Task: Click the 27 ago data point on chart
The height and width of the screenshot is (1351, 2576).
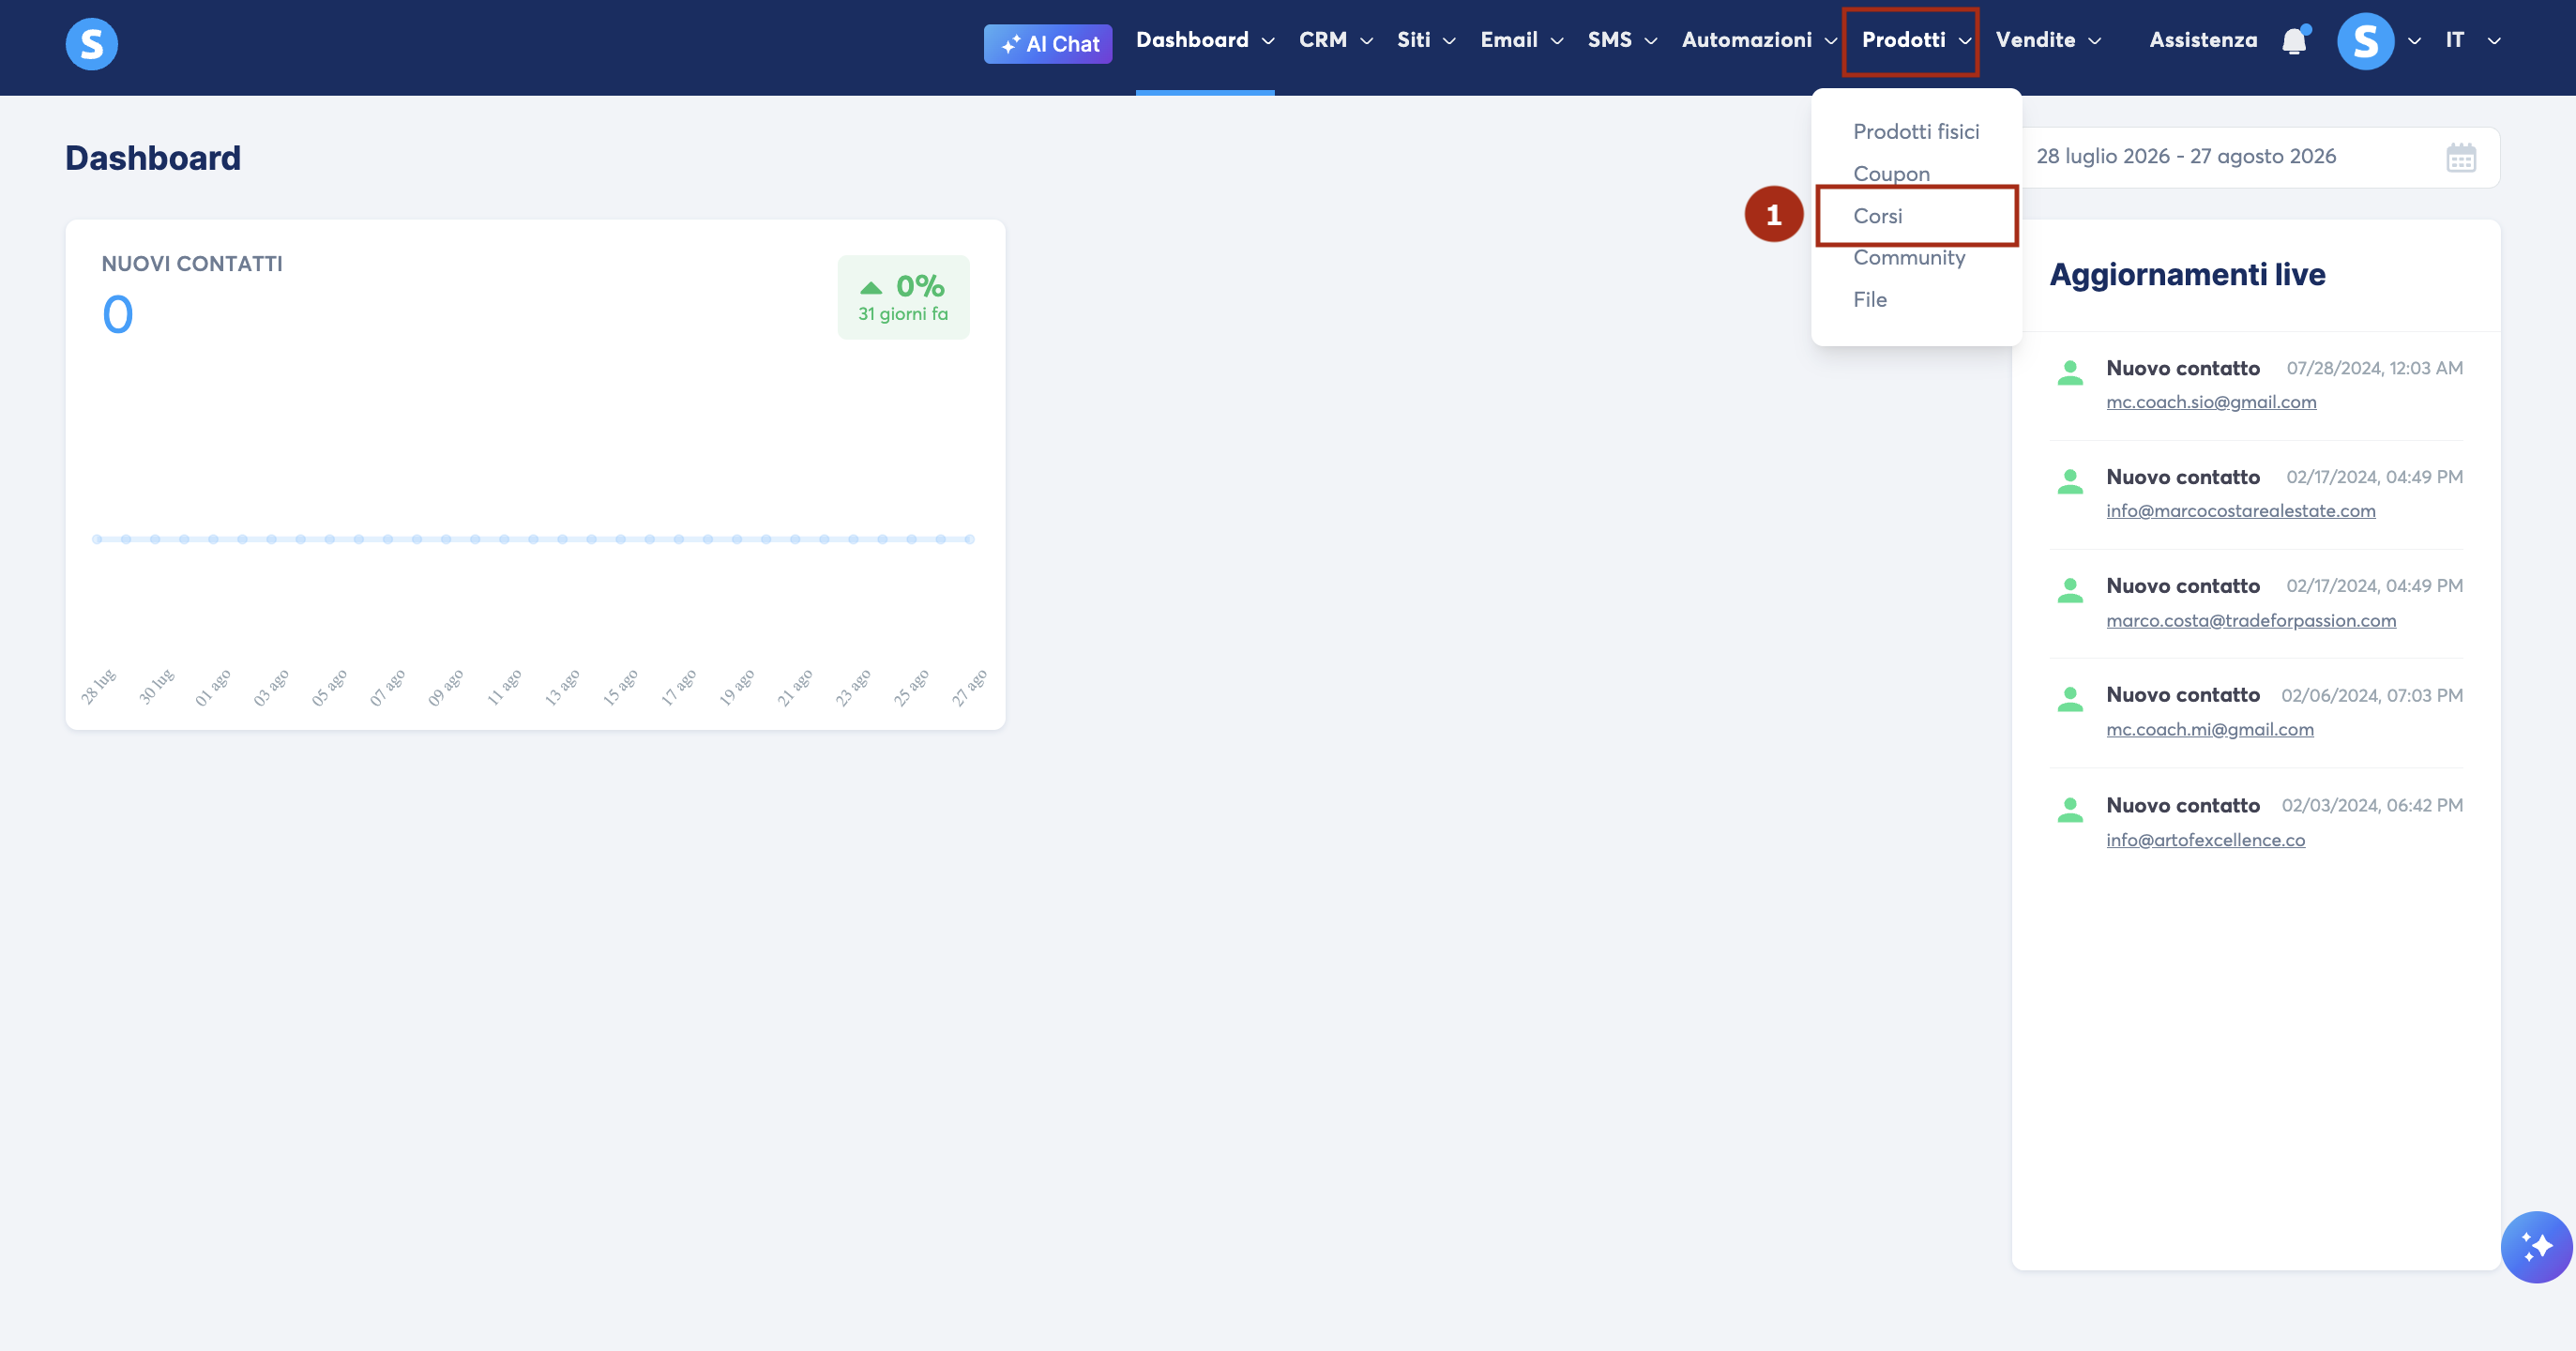Action: tap(969, 539)
